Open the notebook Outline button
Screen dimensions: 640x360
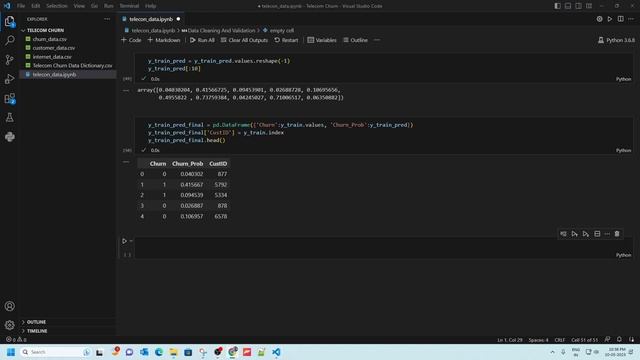(x=356, y=40)
